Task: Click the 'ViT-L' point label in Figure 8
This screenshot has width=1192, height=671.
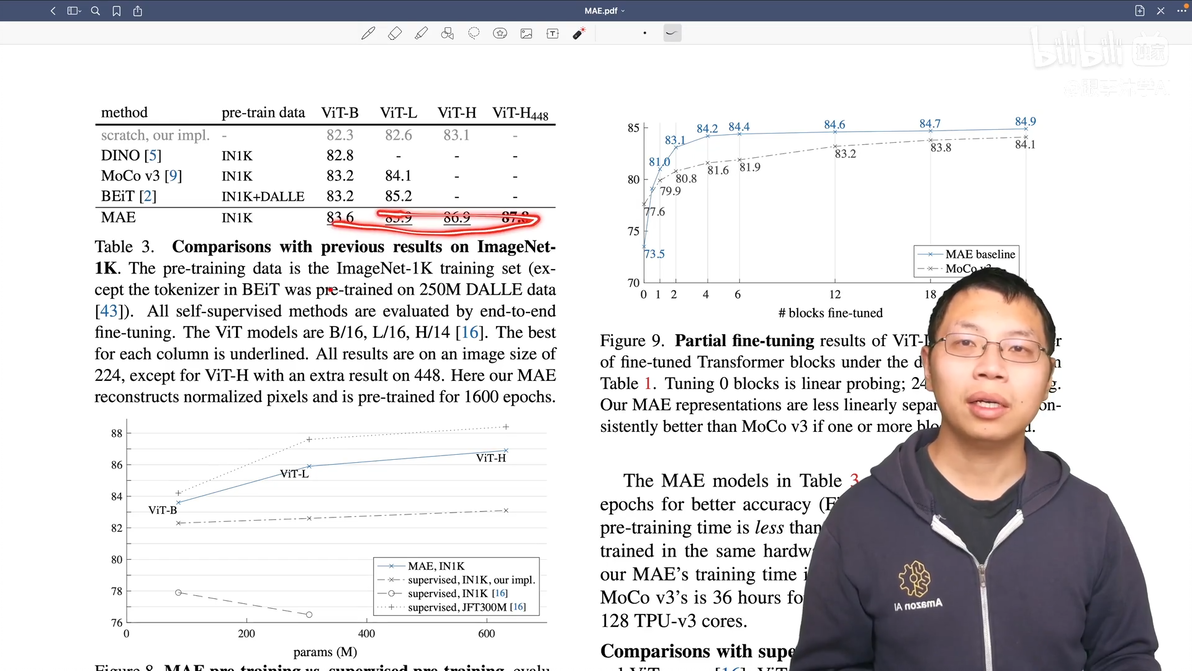Action: pos(294,473)
